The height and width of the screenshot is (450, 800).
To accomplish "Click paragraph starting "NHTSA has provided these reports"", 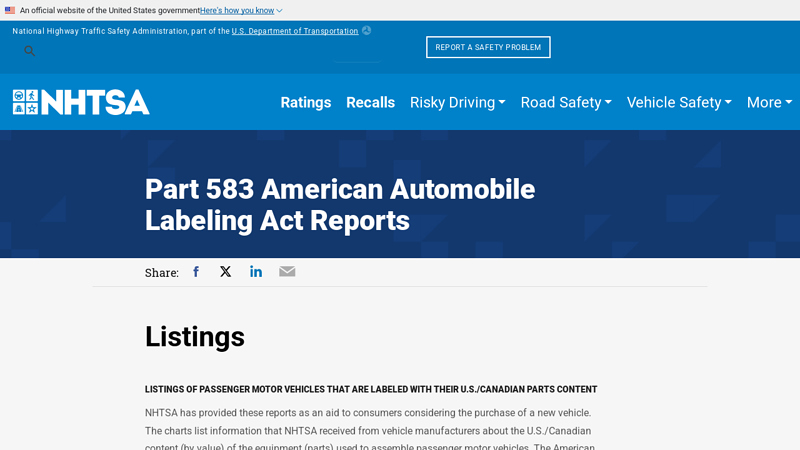I will coord(371,431).
